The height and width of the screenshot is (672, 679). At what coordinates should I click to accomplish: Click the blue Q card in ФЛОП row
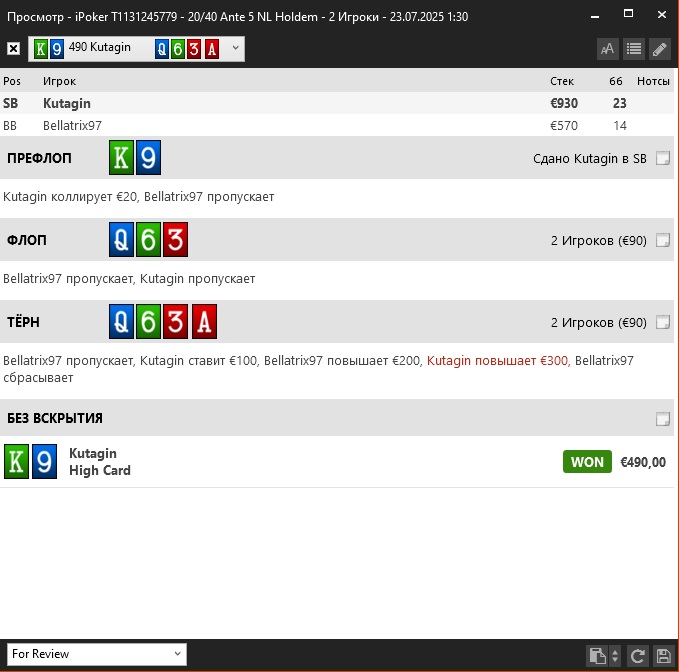click(121, 239)
